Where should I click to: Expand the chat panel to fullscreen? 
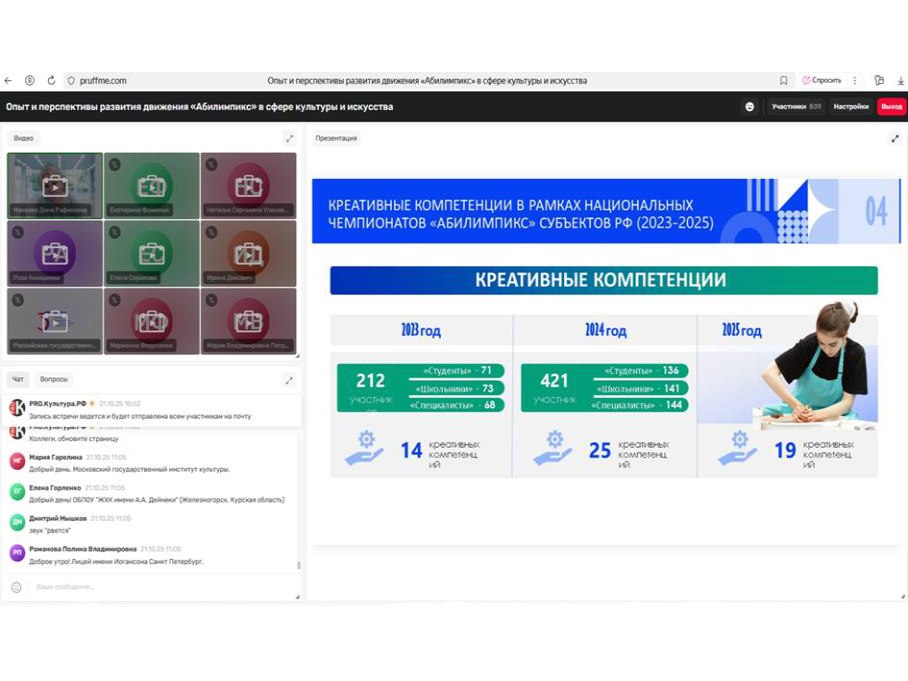[289, 380]
